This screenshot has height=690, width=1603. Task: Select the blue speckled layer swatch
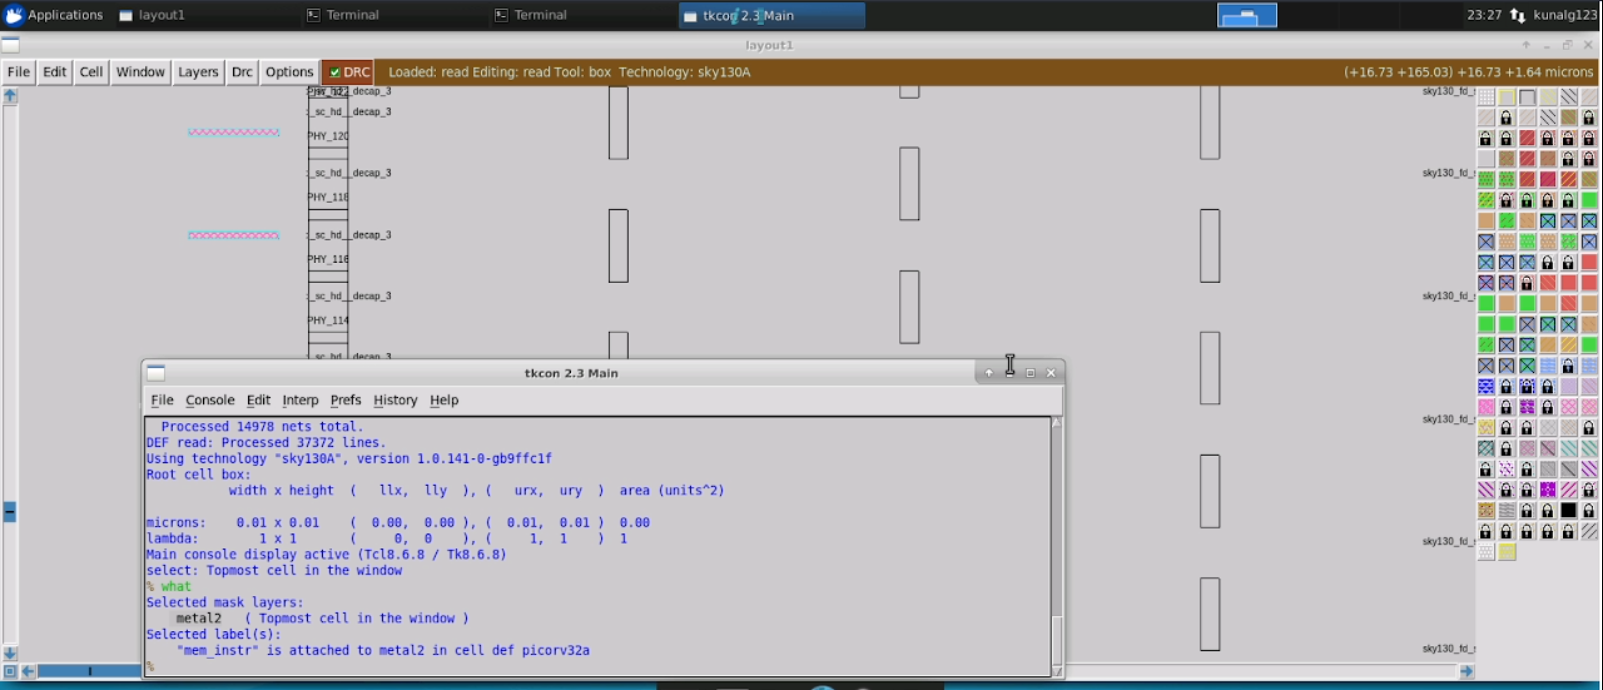point(1486,387)
